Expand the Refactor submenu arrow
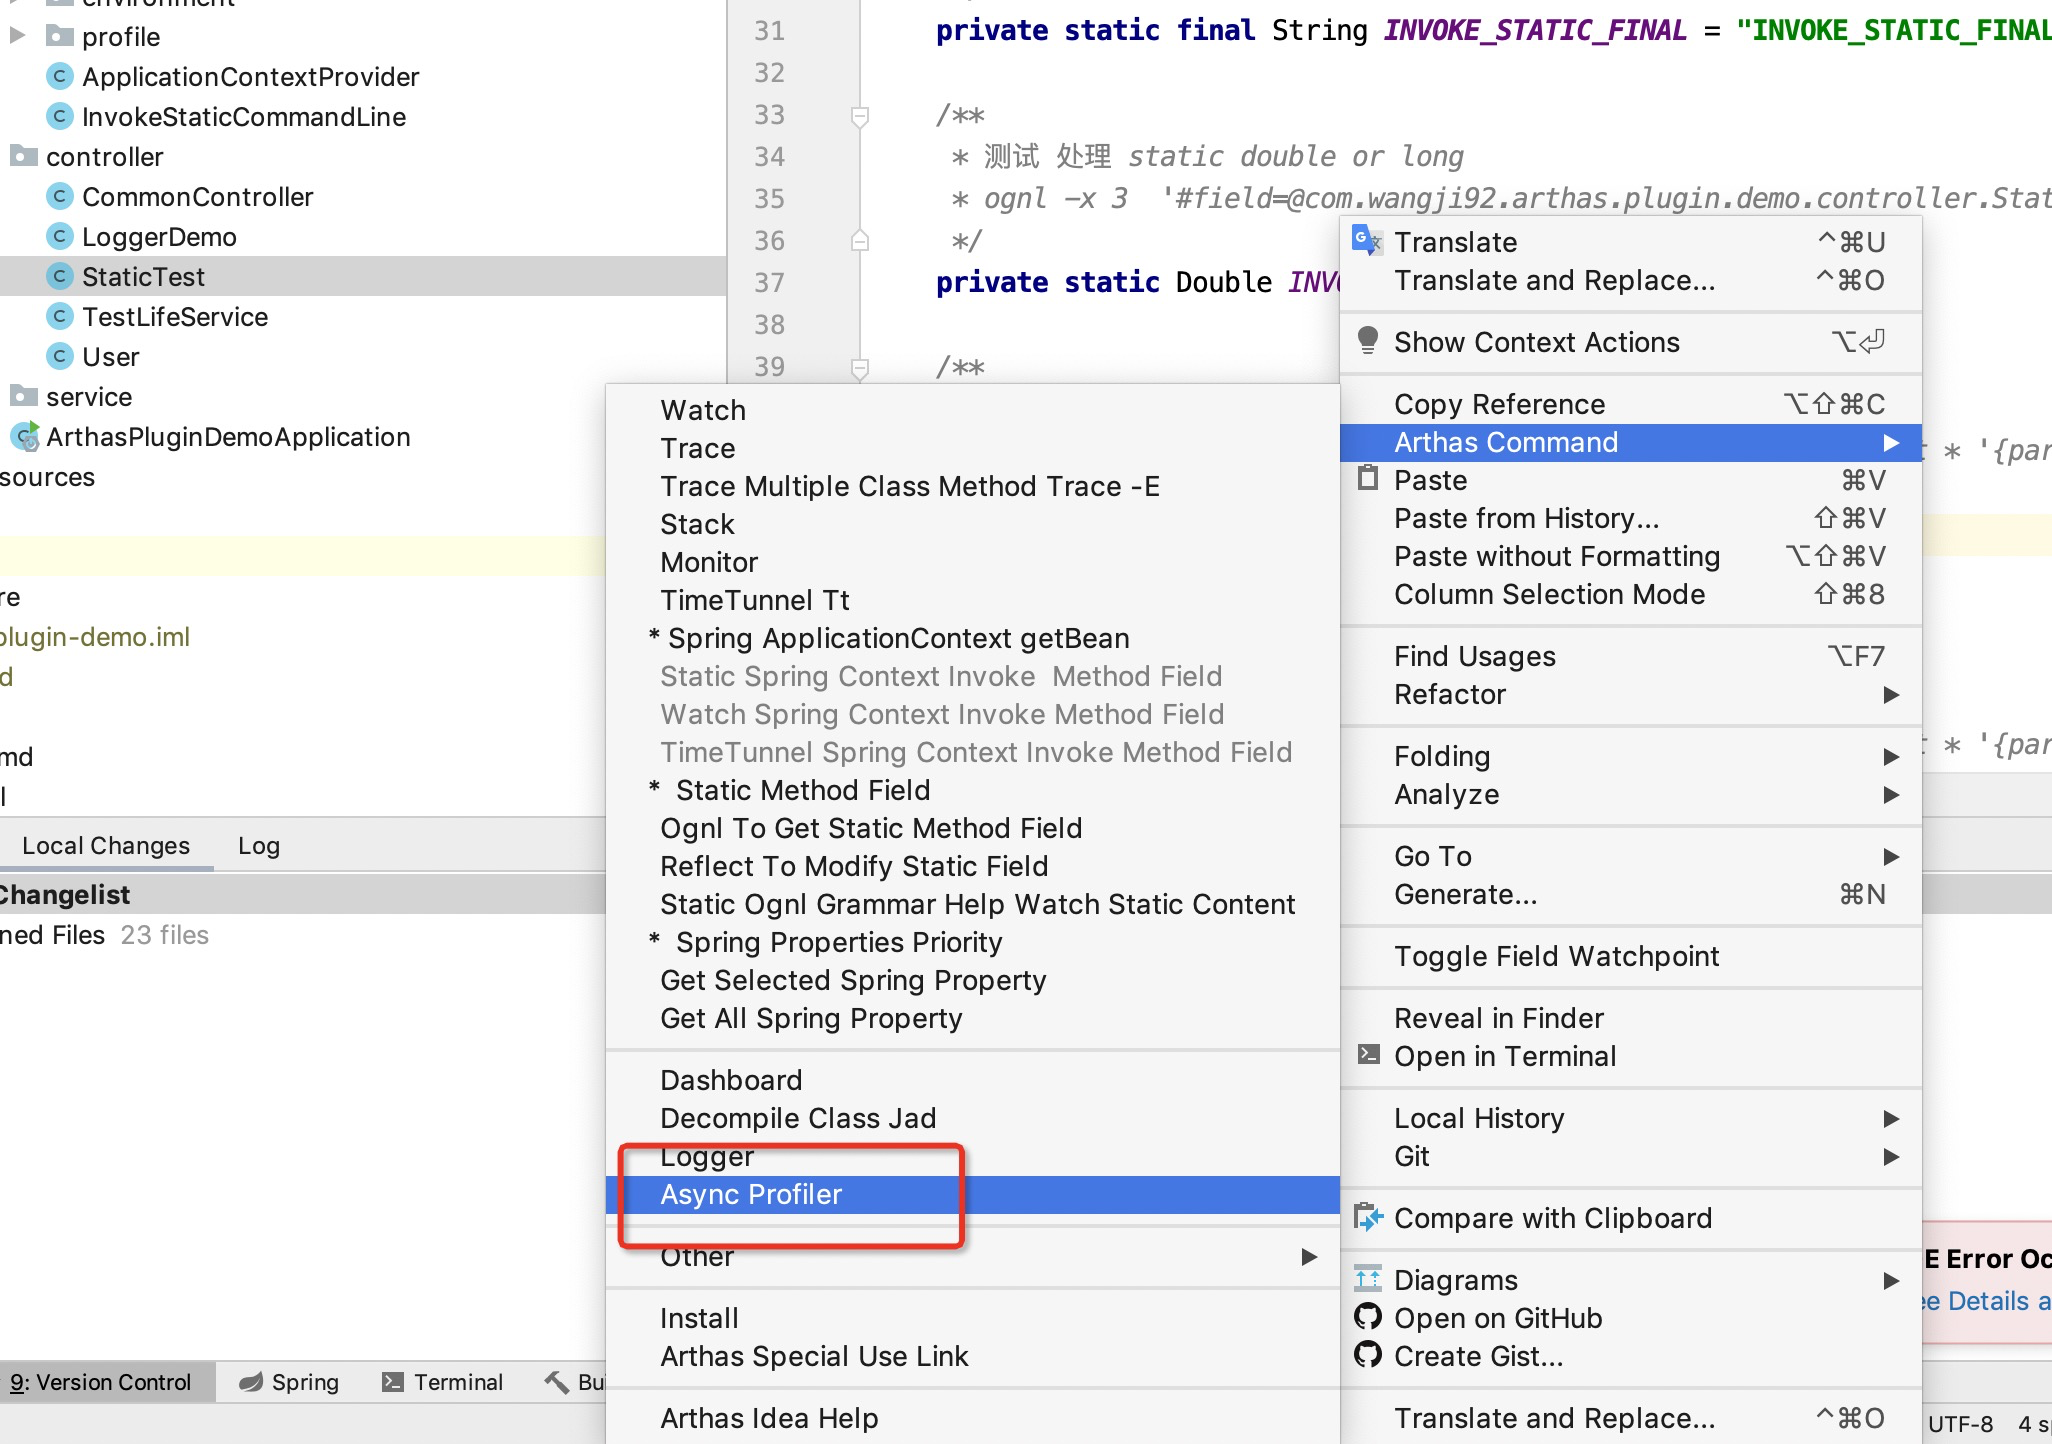The height and width of the screenshot is (1444, 2052). [x=1890, y=694]
